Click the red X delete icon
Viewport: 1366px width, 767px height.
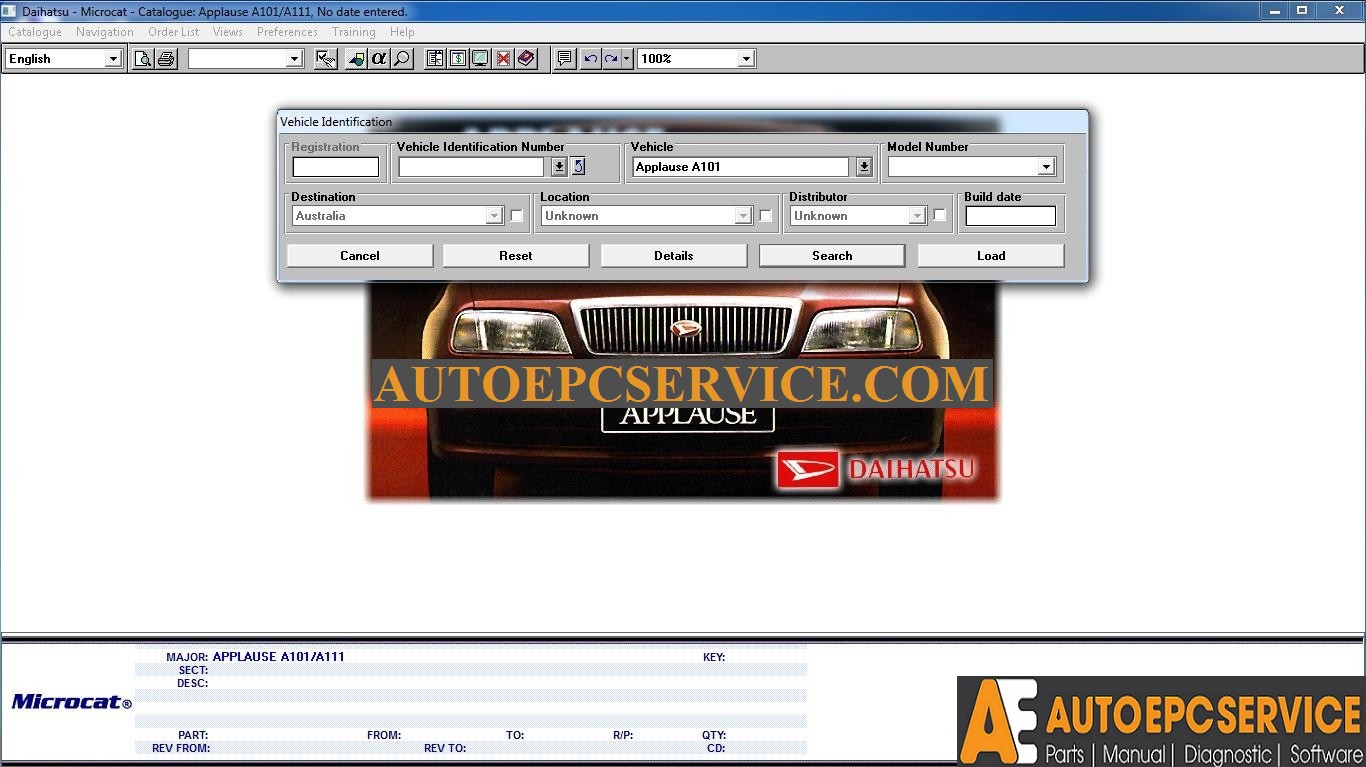[x=503, y=58]
